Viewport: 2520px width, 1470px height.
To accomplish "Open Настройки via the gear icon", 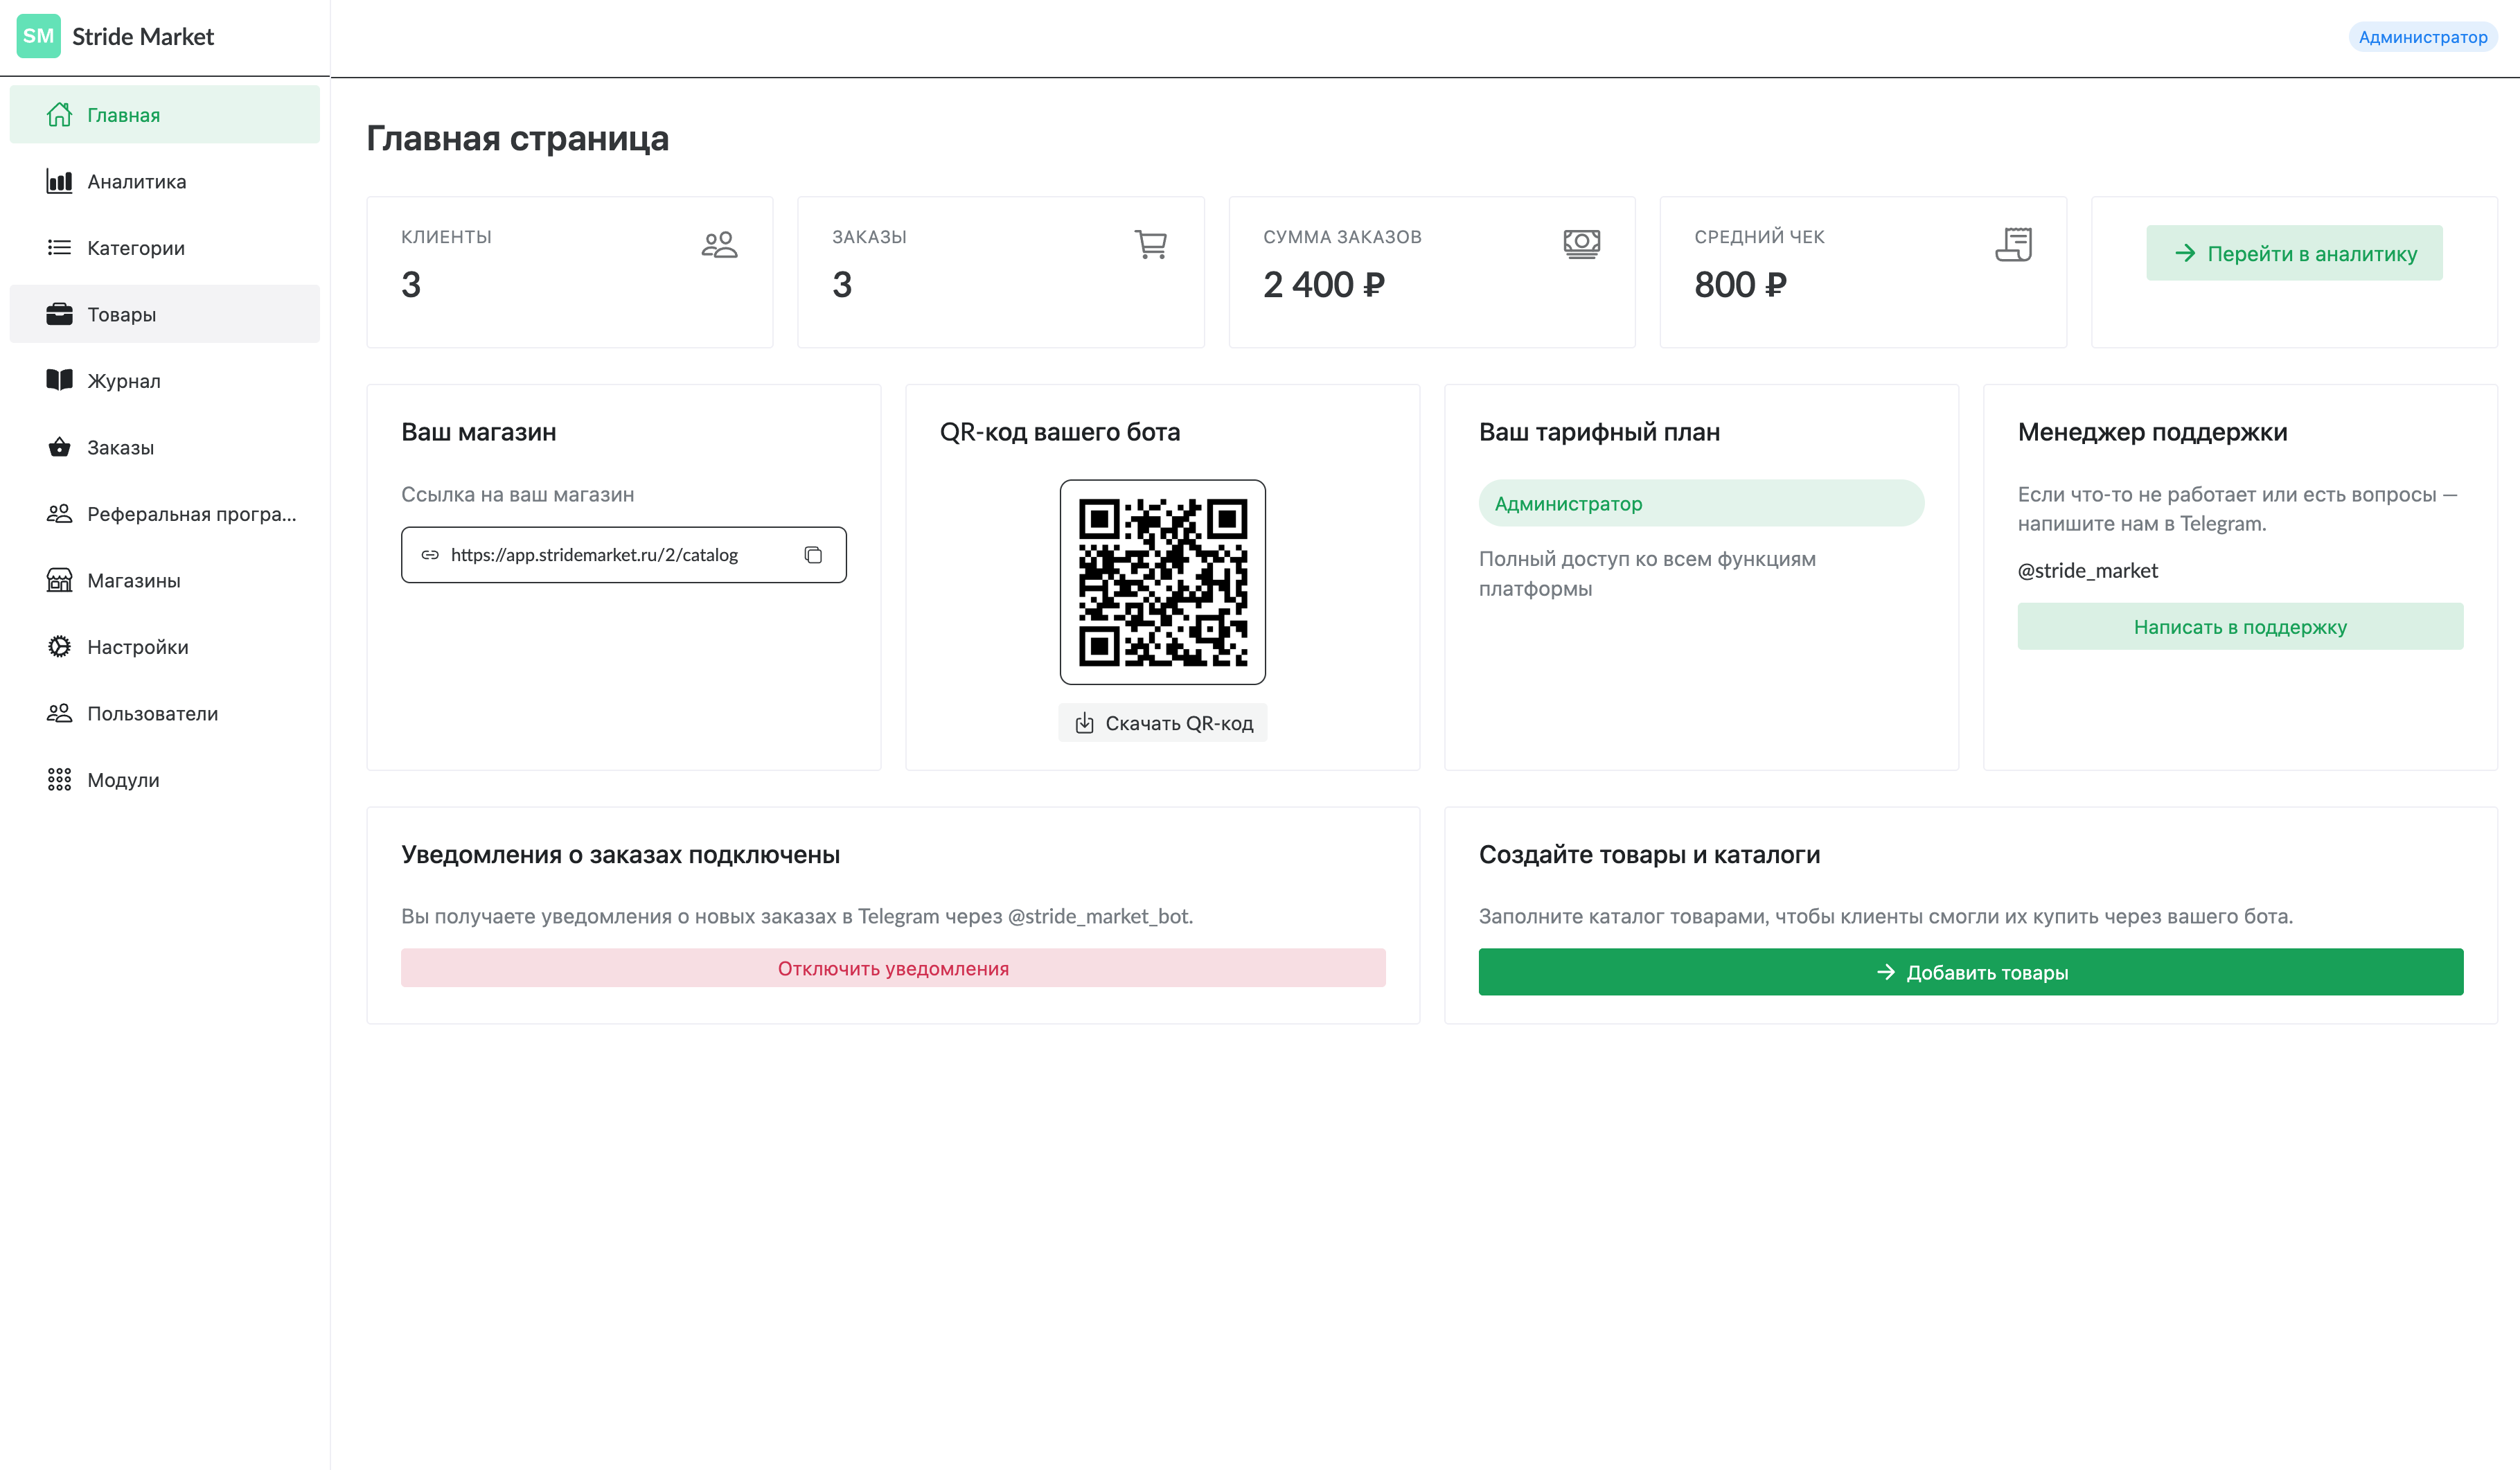I will [59, 646].
